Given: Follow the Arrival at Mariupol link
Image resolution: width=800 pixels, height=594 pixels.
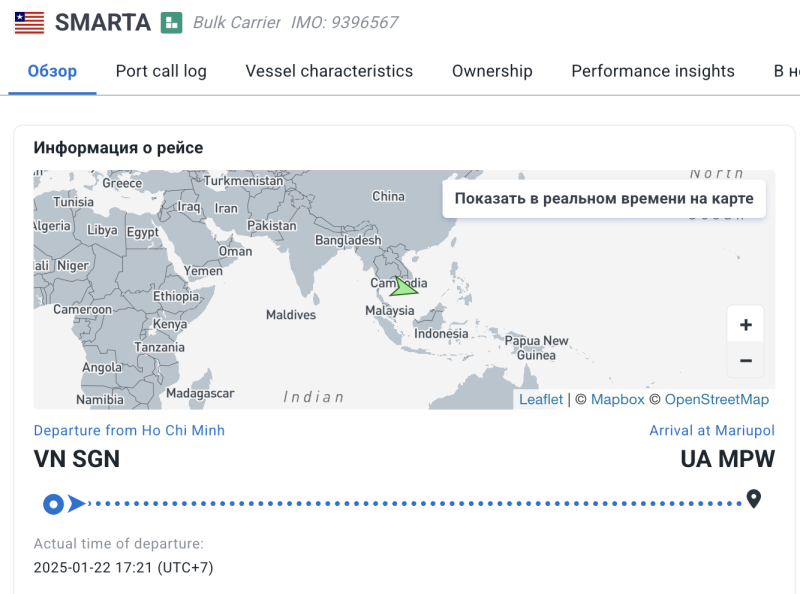Looking at the screenshot, I should [x=712, y=430].
